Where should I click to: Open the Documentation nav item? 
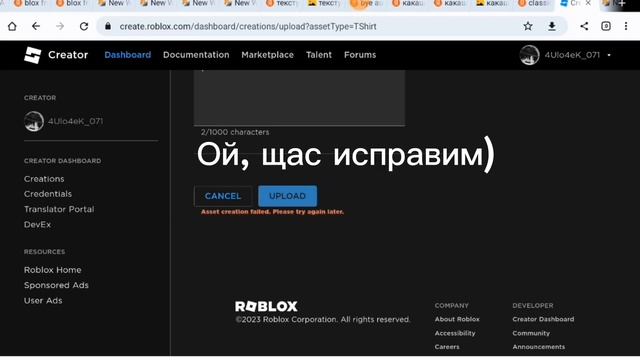pyautogui.click(x=196, y=55)
